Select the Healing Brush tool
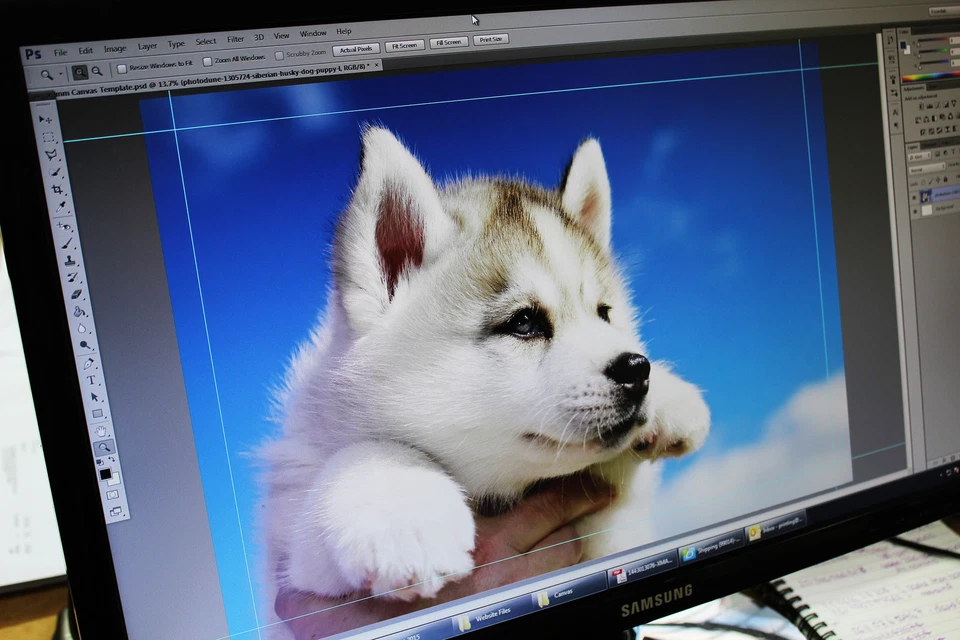 pyautogui.click(x=64, y=225)
